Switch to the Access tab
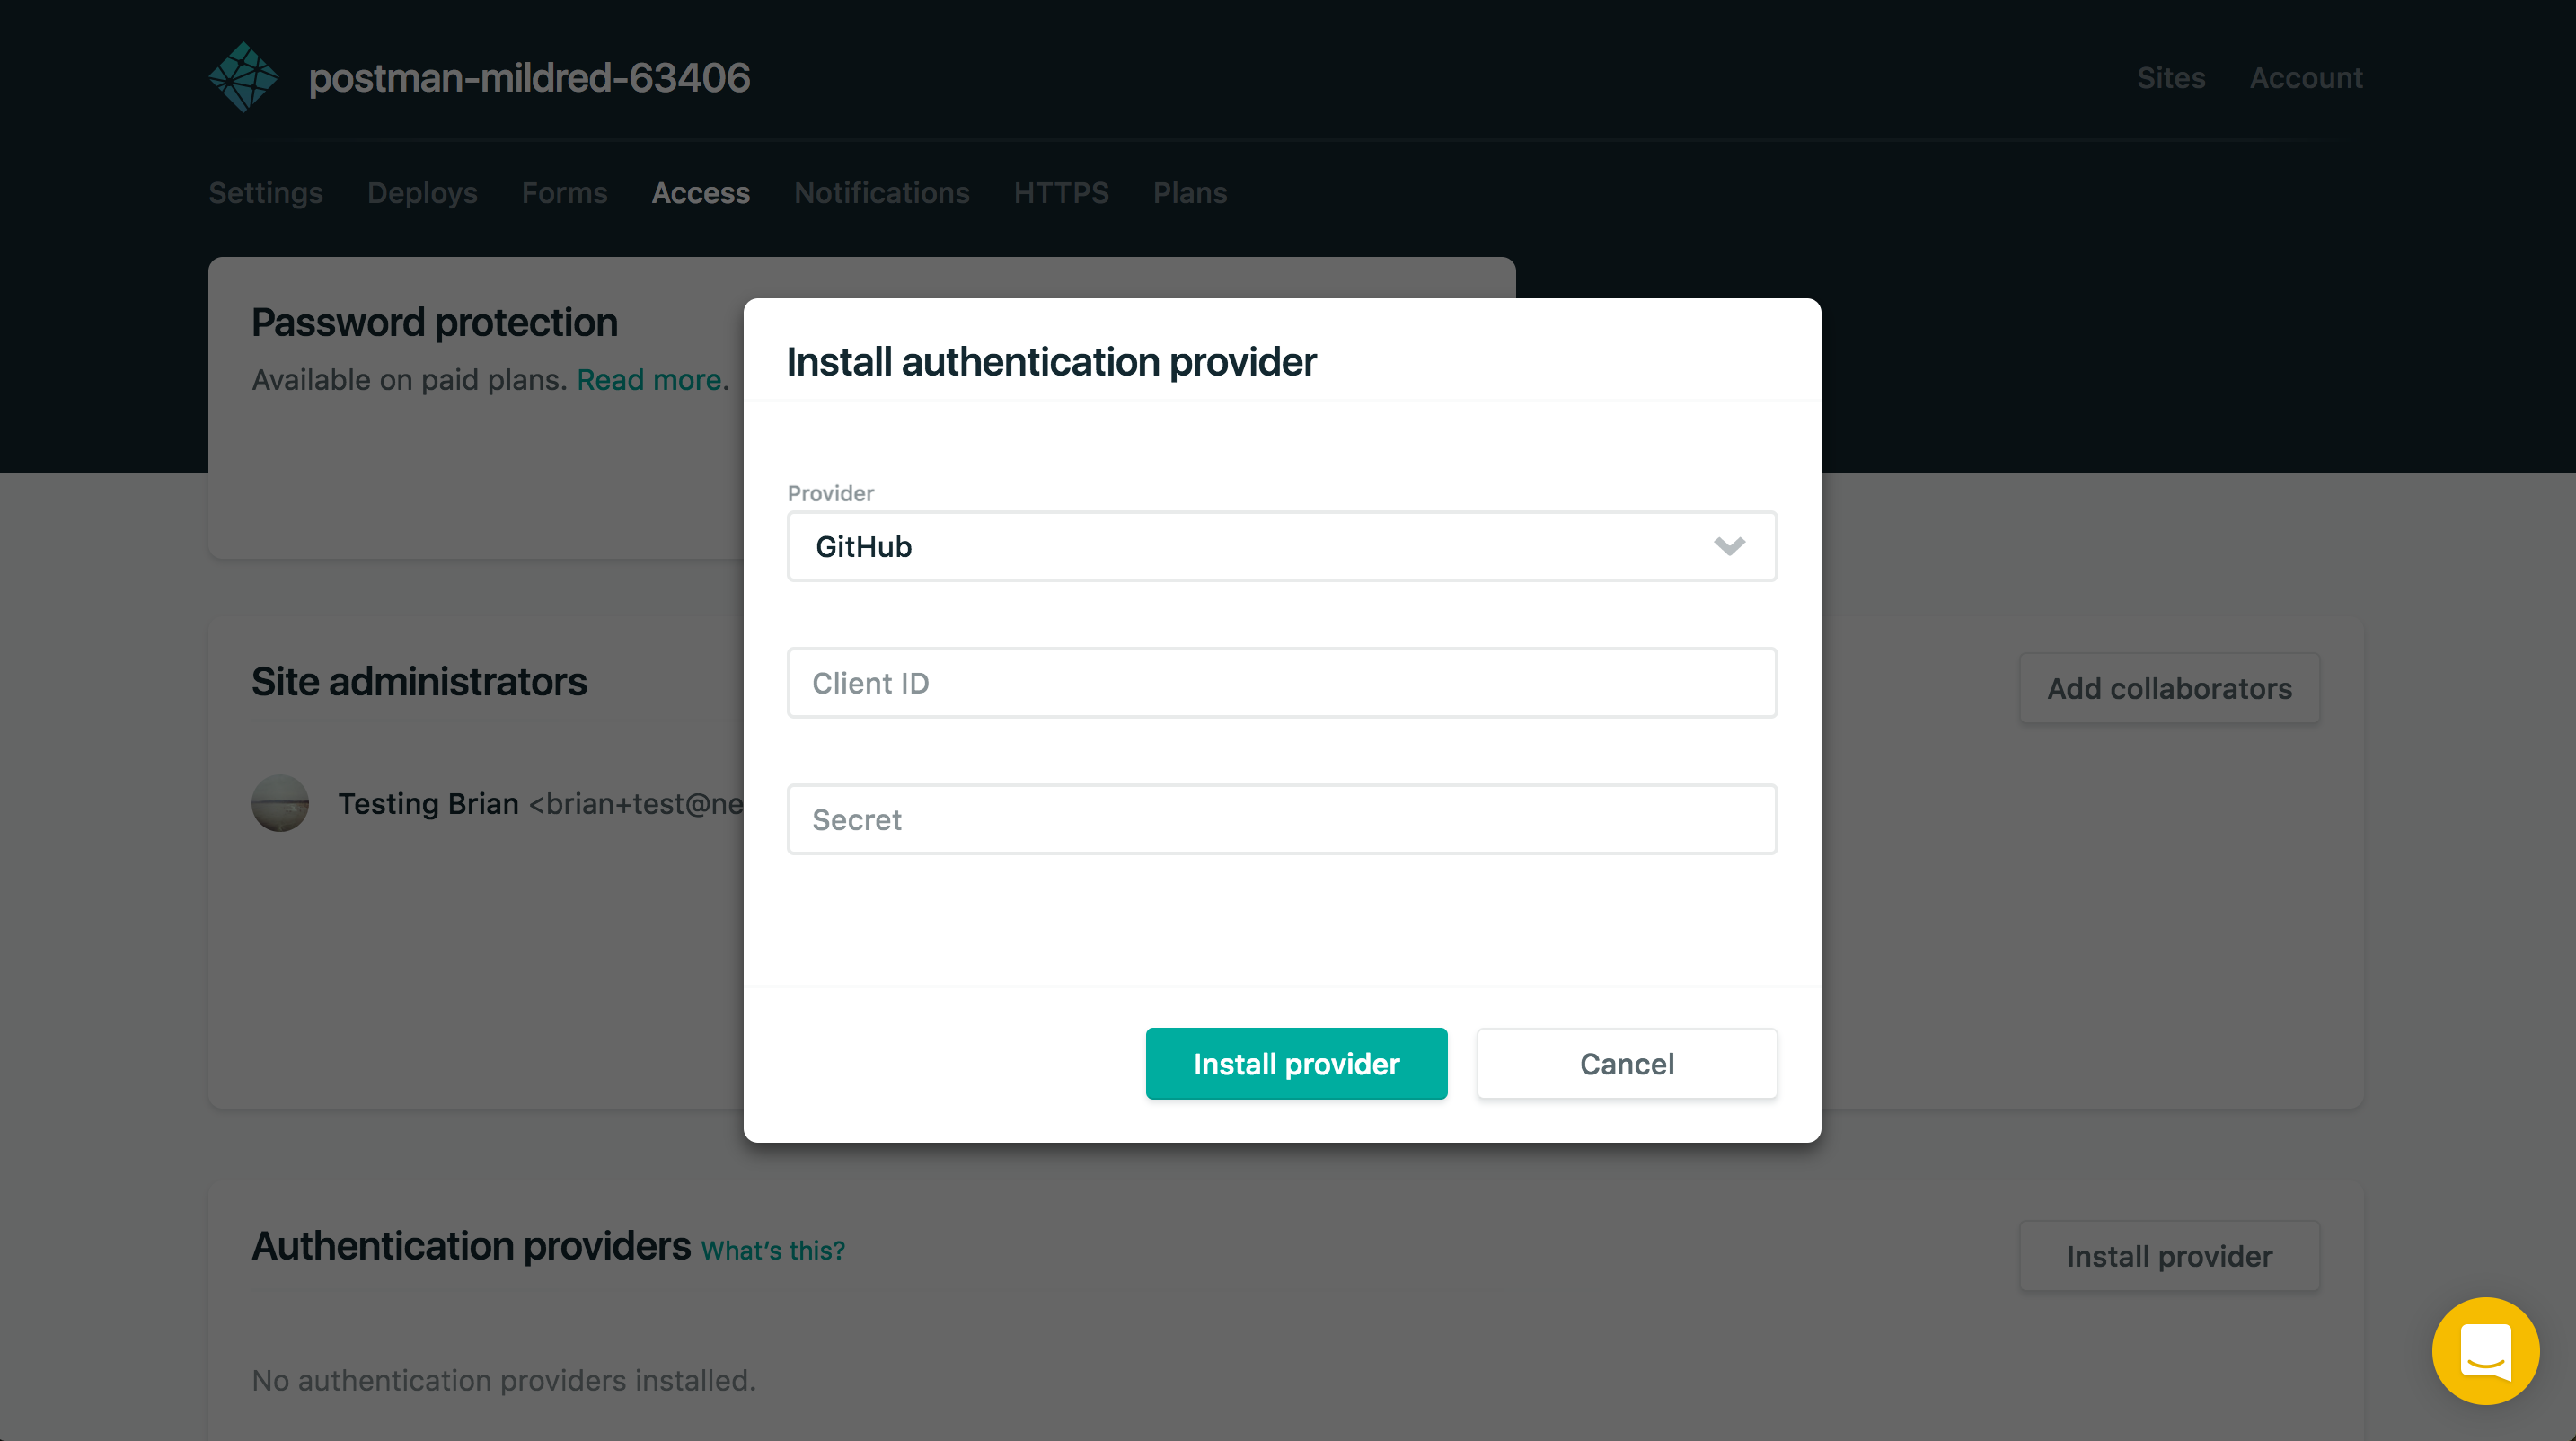2576x1441 pixels. pyautogui.click(x=701, y=193)
